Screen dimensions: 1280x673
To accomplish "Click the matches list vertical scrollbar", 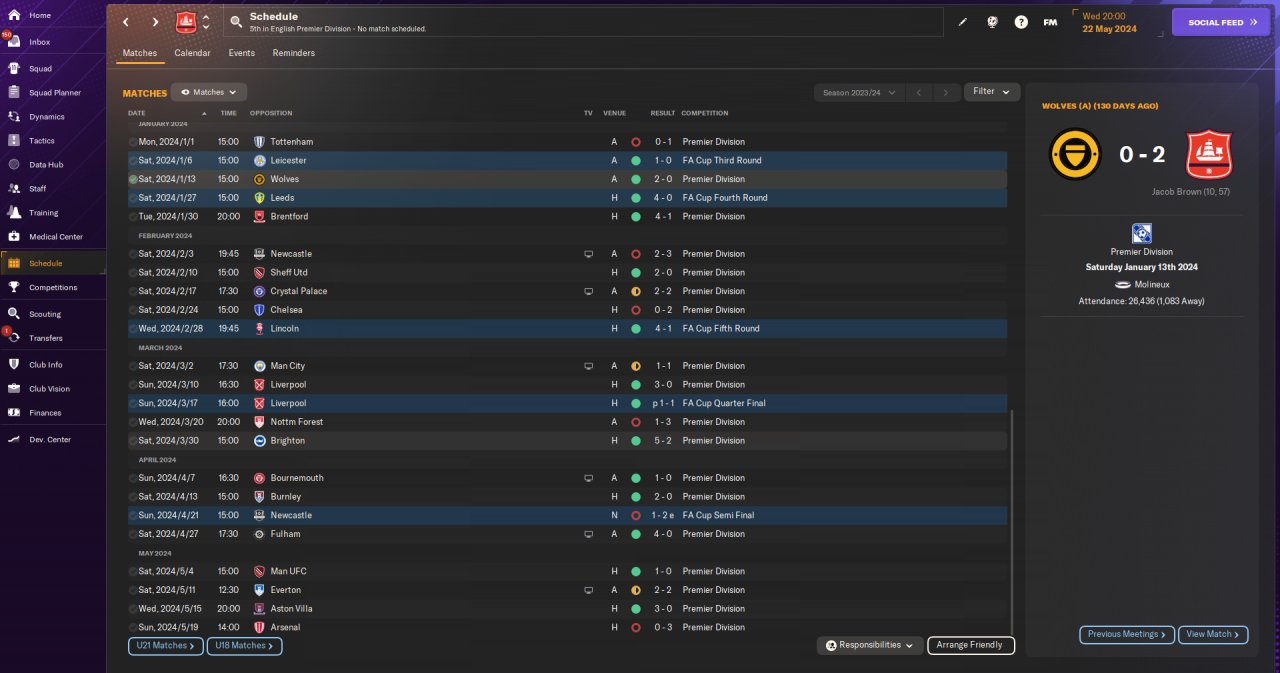I will pos(1012,520).
